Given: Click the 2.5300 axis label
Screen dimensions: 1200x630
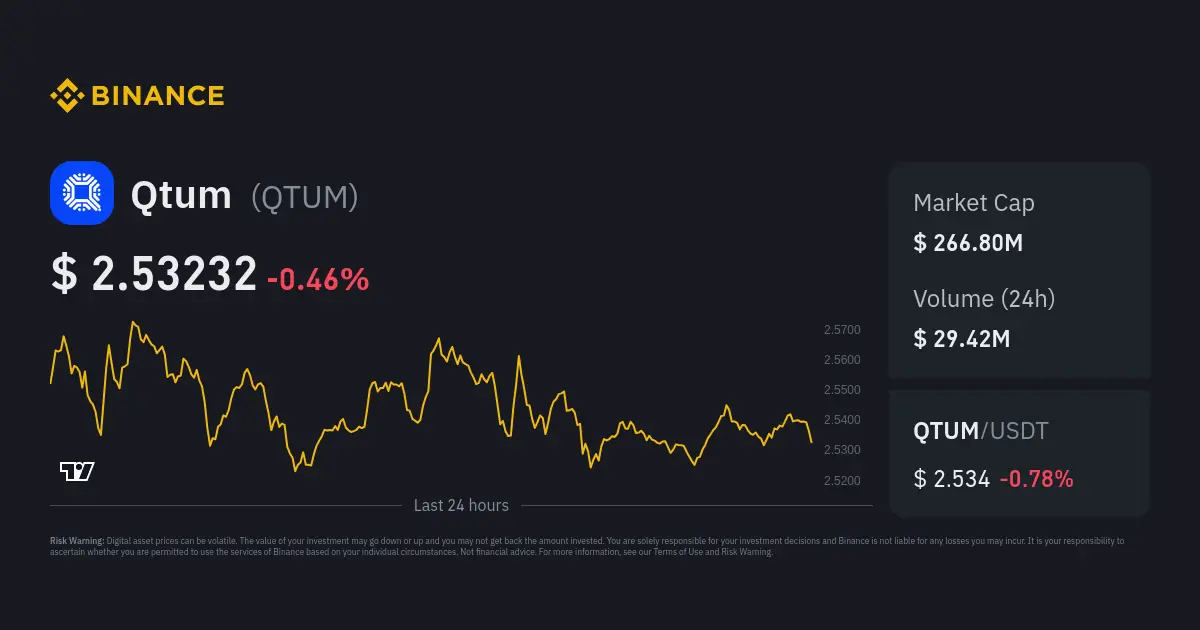Looking at the screenshot, I should coord(842,450).
